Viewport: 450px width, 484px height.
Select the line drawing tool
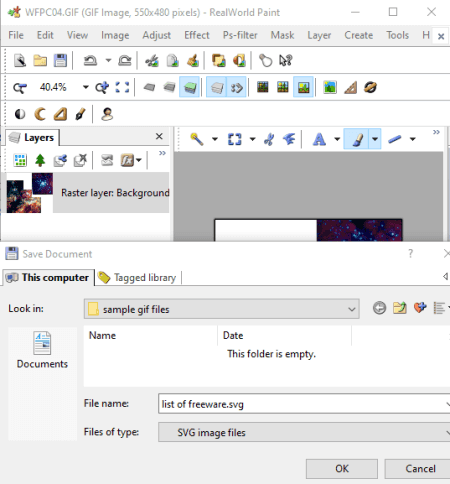[394, 139]
